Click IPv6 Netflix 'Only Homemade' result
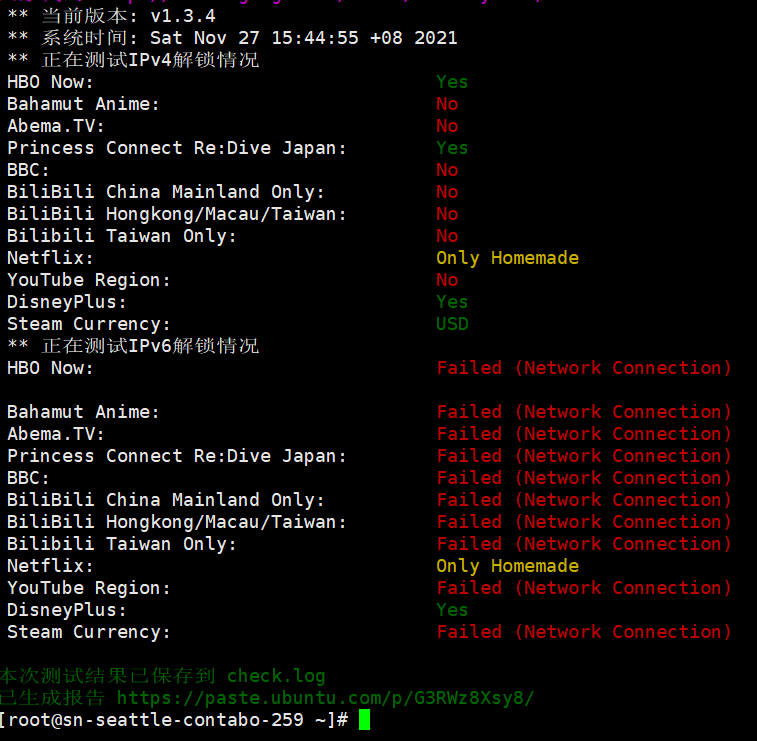Viewport: 757px width, 741px height. coord(507,566)
